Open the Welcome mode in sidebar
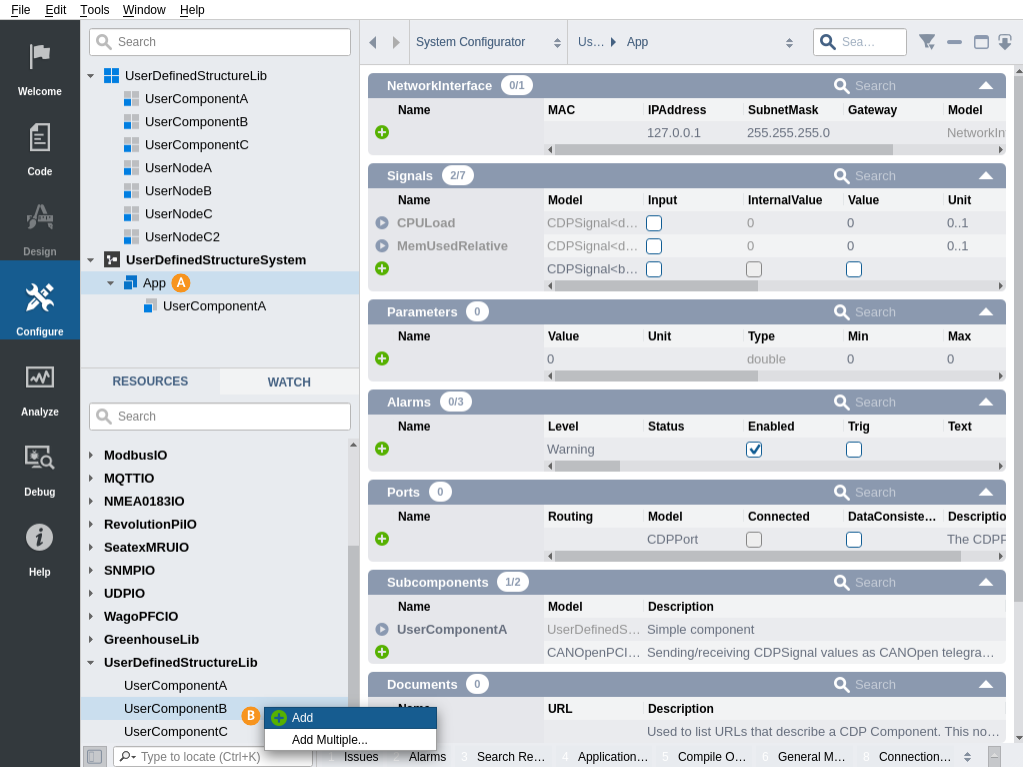Screen dimensions: 1023x767 39,66
